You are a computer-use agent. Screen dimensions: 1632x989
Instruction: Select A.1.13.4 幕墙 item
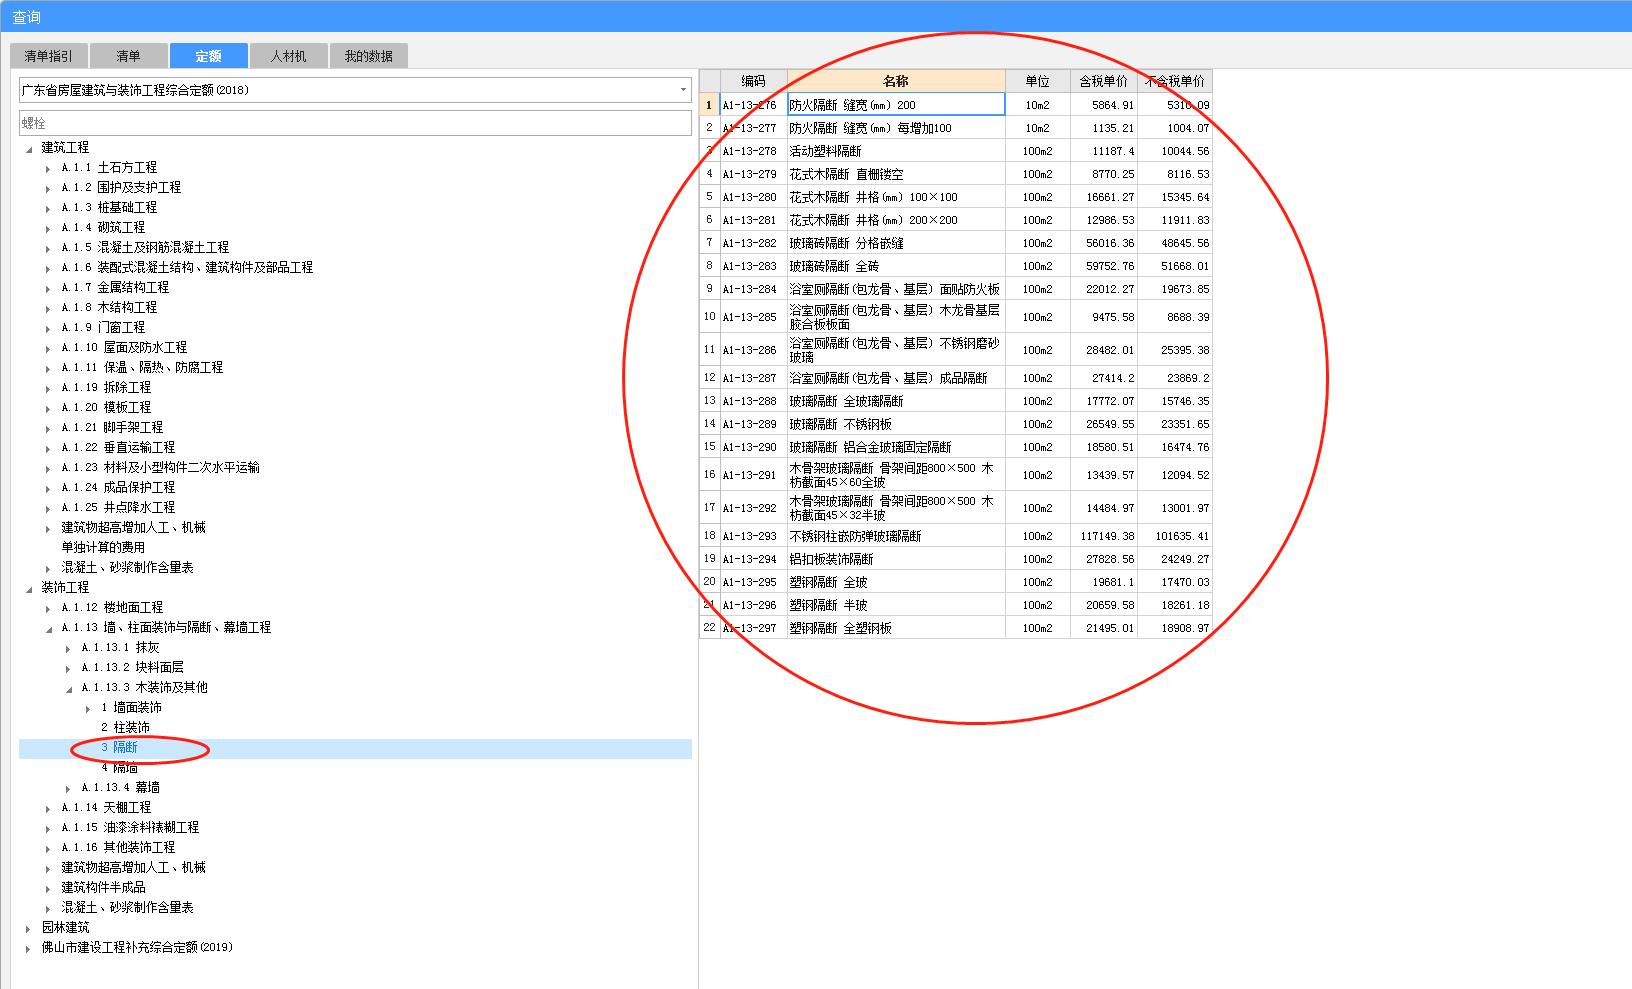pyautogui.click(x=120, y=787)
